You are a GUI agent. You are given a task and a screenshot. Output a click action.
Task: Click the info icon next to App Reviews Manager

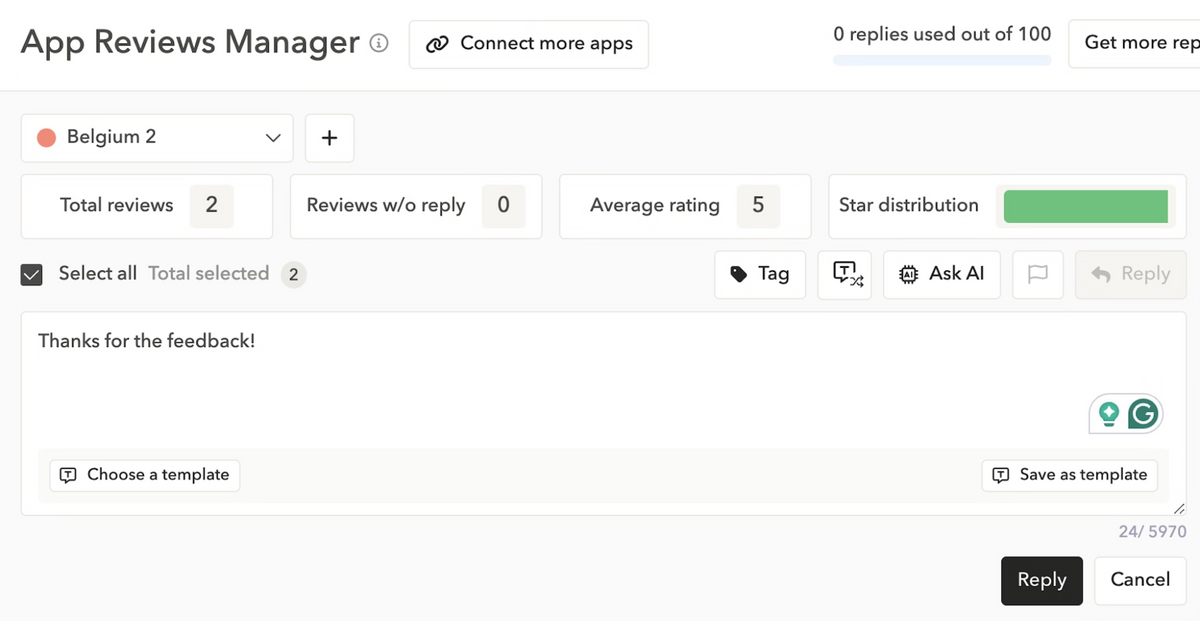379,44
